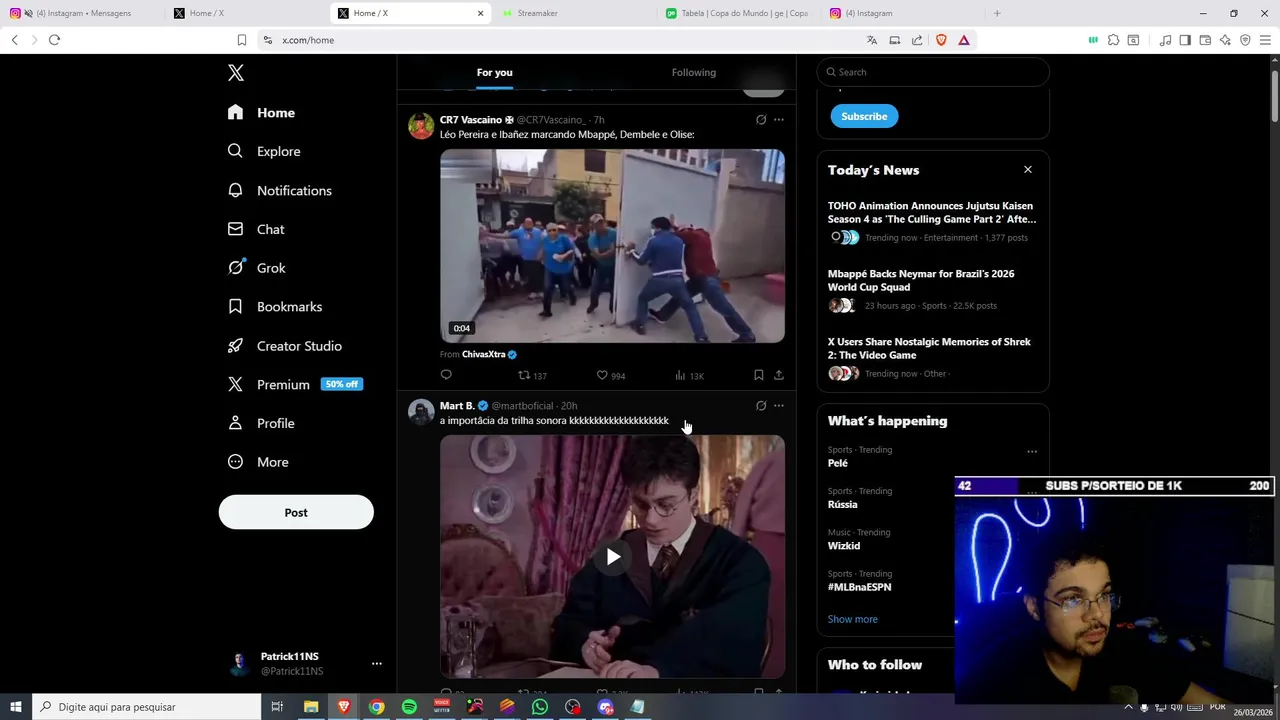Open the Wizkid trending topic

point(844,546)
